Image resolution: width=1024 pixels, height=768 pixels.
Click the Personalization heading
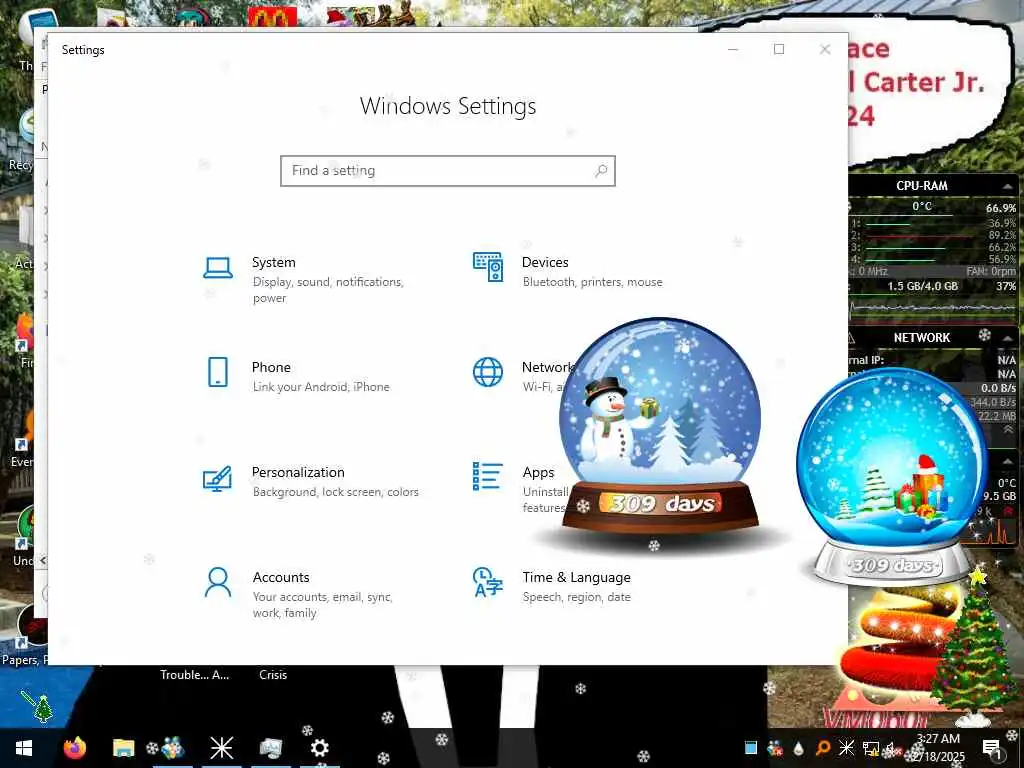tap(298, 472)
